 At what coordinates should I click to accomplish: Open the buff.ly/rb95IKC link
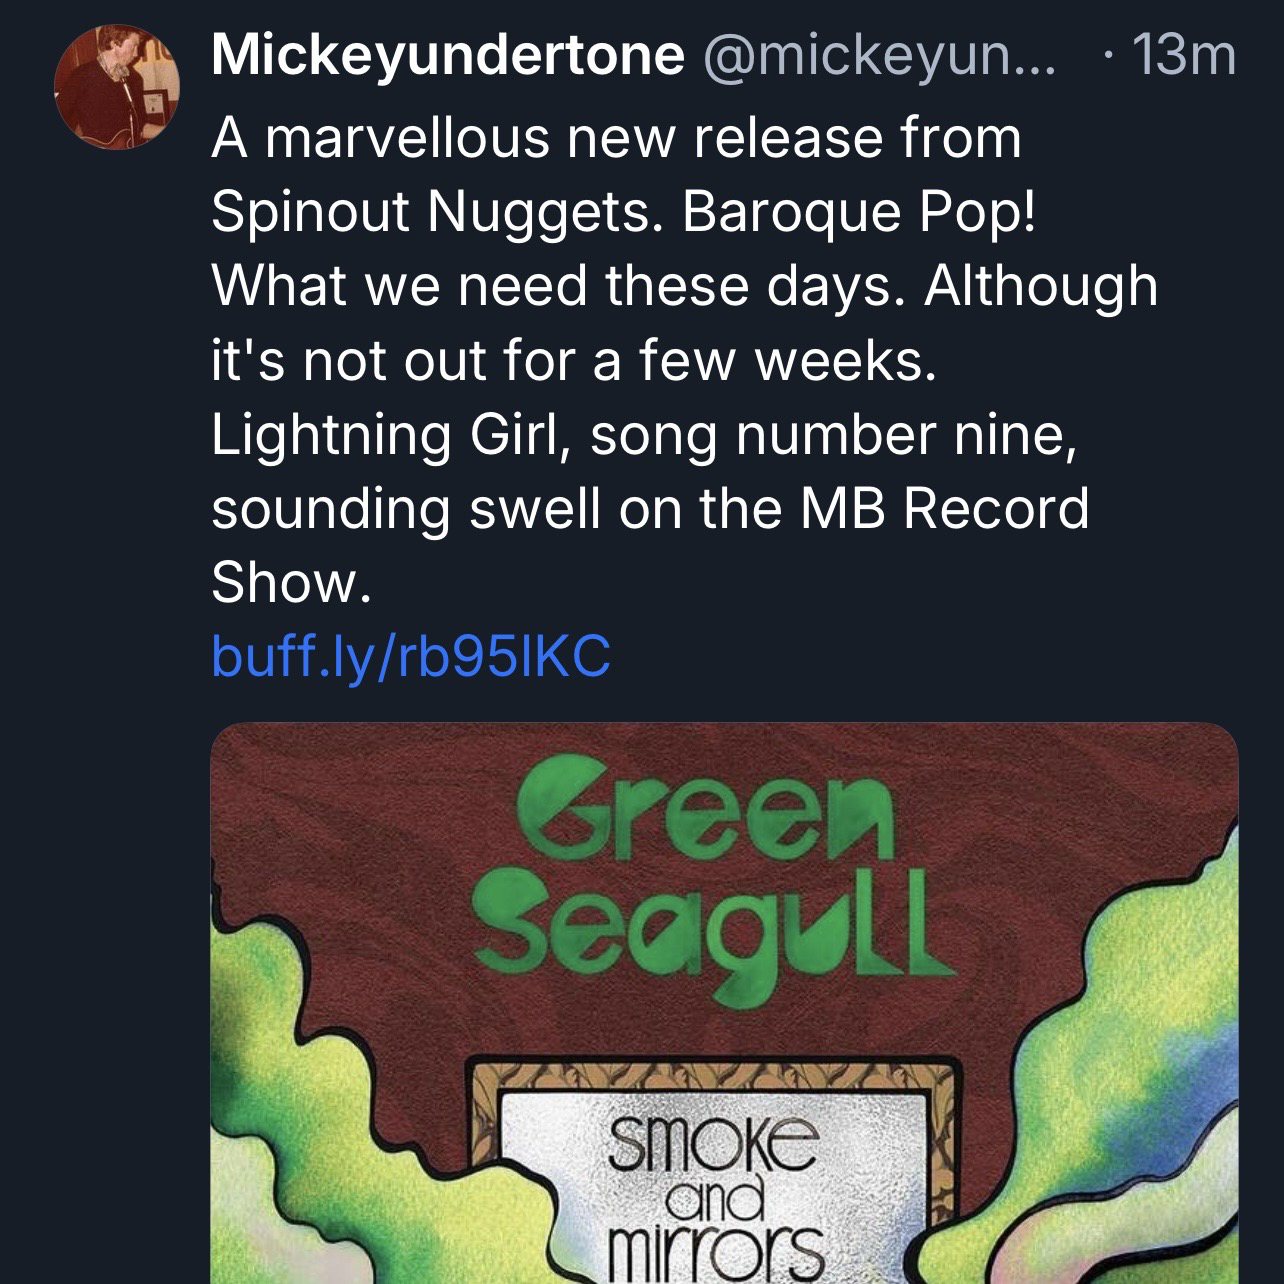pos(410,657)
